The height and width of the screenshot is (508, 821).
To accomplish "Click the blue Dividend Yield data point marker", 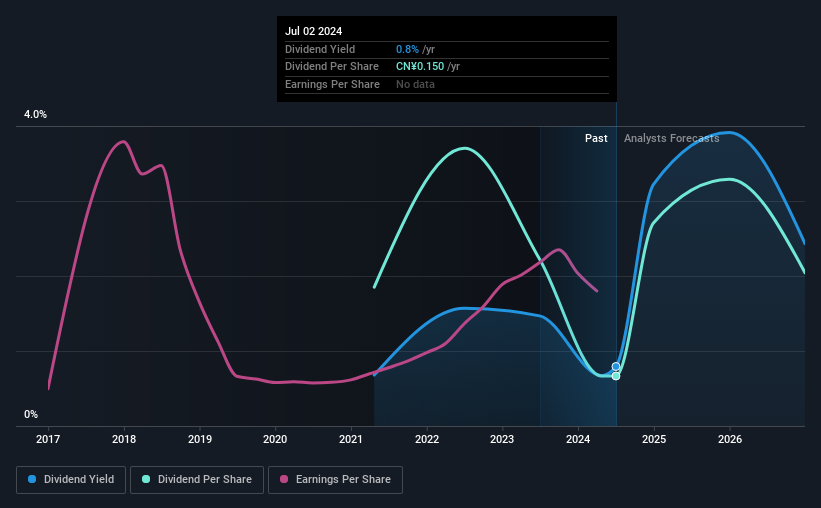I will [x=616, y=367].
